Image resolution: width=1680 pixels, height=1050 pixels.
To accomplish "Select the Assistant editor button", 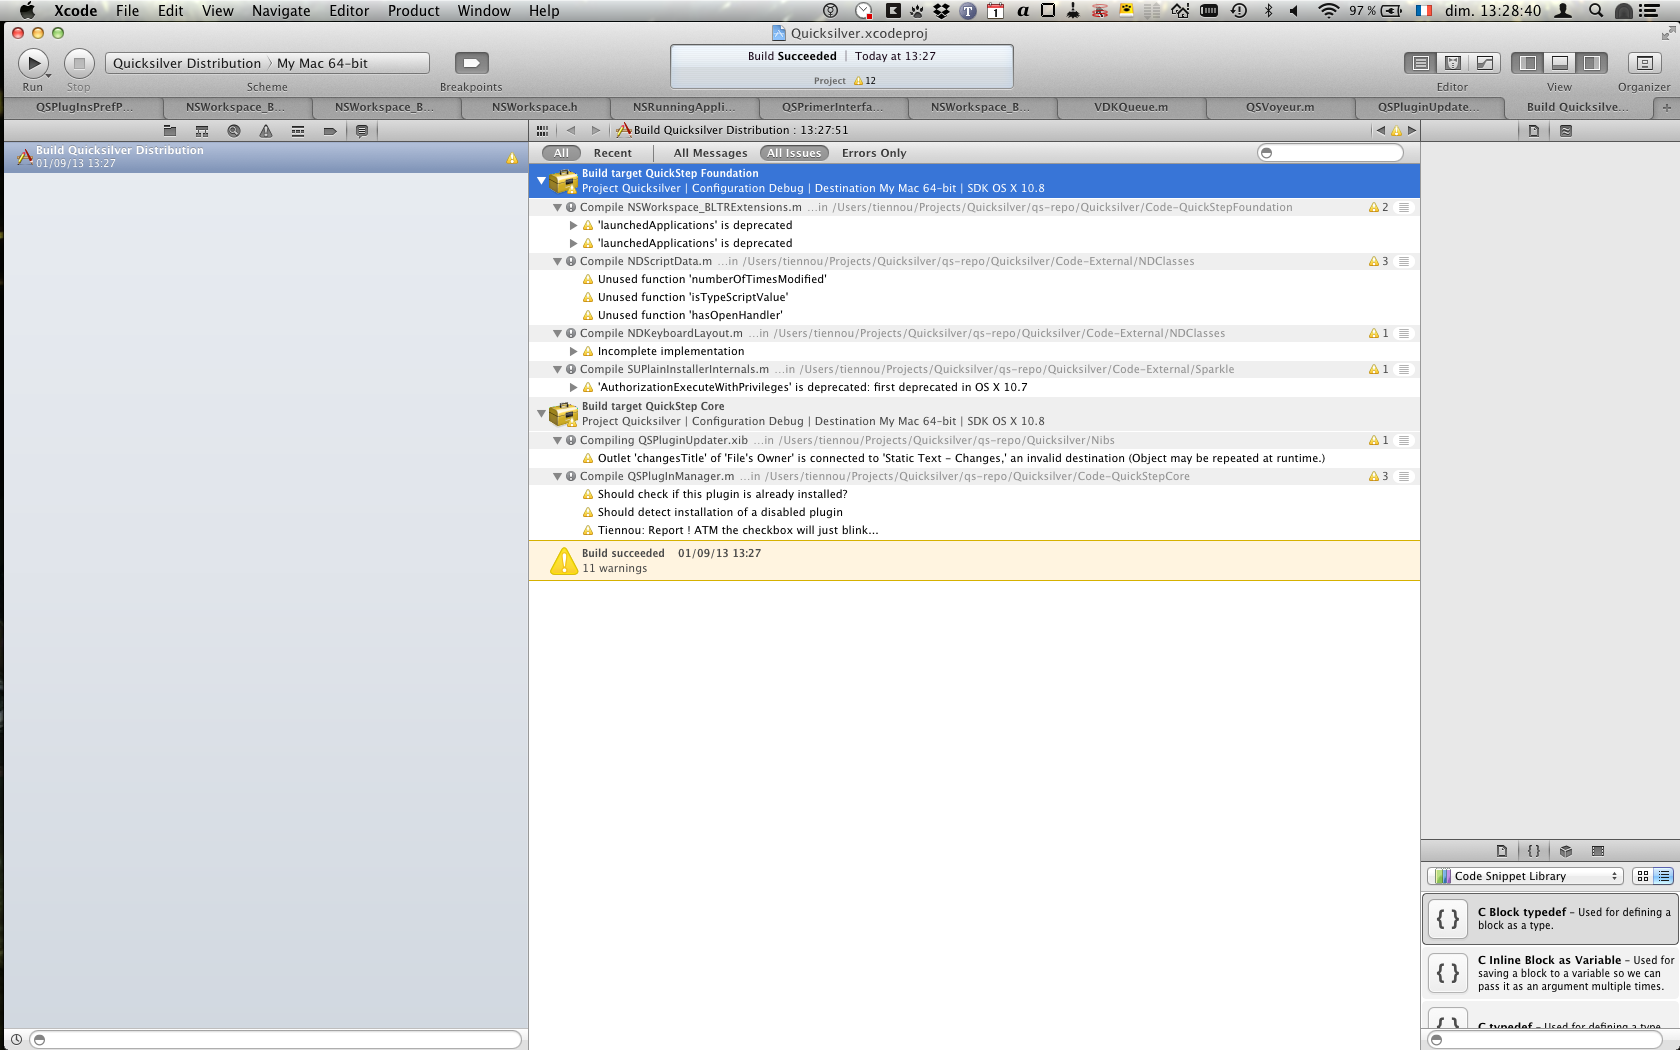I will (x=1453, y=63).
